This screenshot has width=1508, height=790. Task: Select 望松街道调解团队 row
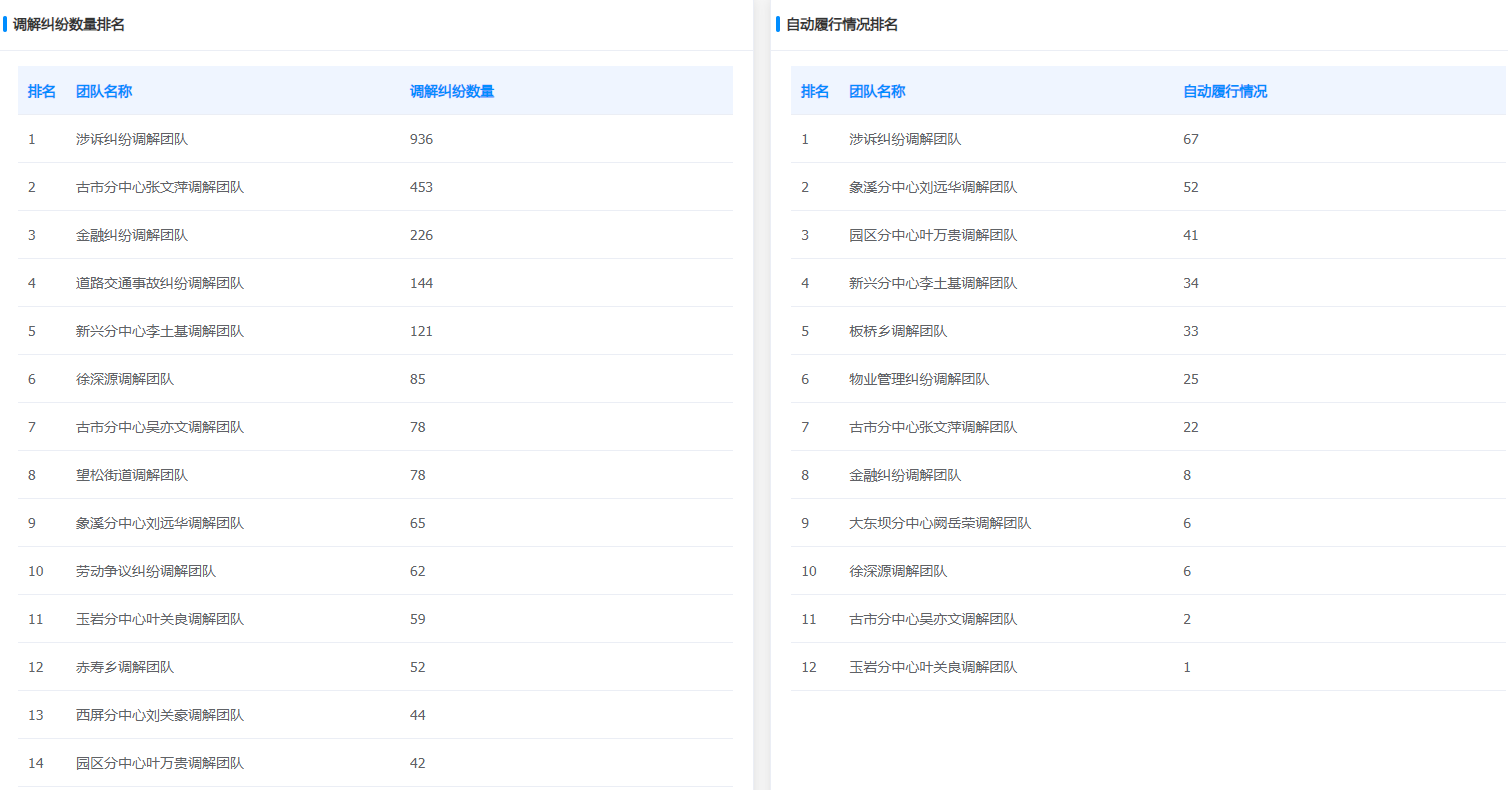132,475
